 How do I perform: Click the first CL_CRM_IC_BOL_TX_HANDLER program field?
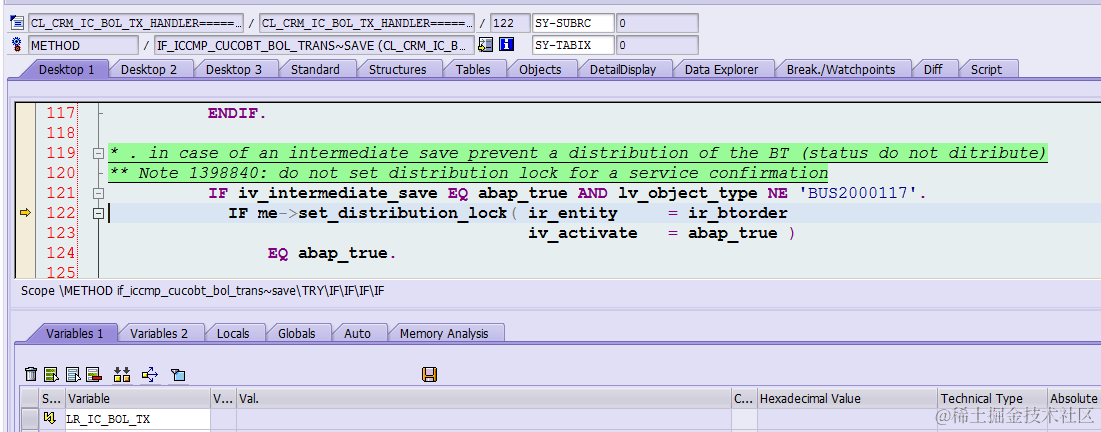click(136, 23)
